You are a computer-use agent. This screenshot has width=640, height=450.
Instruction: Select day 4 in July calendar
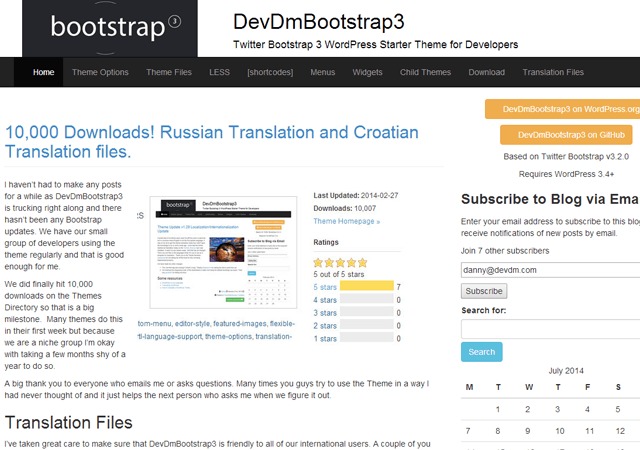(x=587, y=409)
